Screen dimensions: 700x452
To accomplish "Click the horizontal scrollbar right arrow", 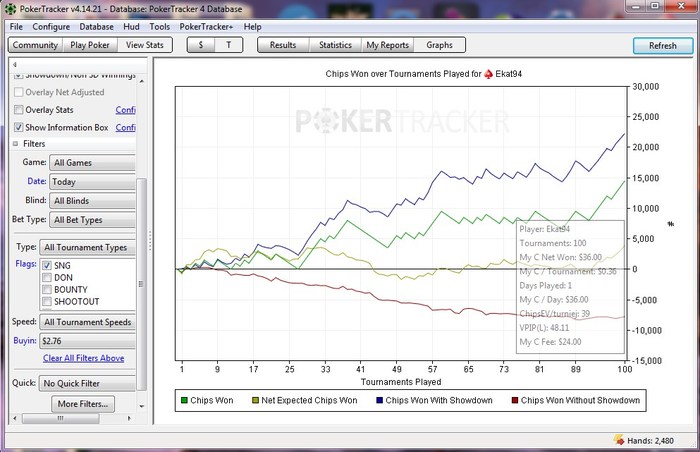I will pos(129,419).
